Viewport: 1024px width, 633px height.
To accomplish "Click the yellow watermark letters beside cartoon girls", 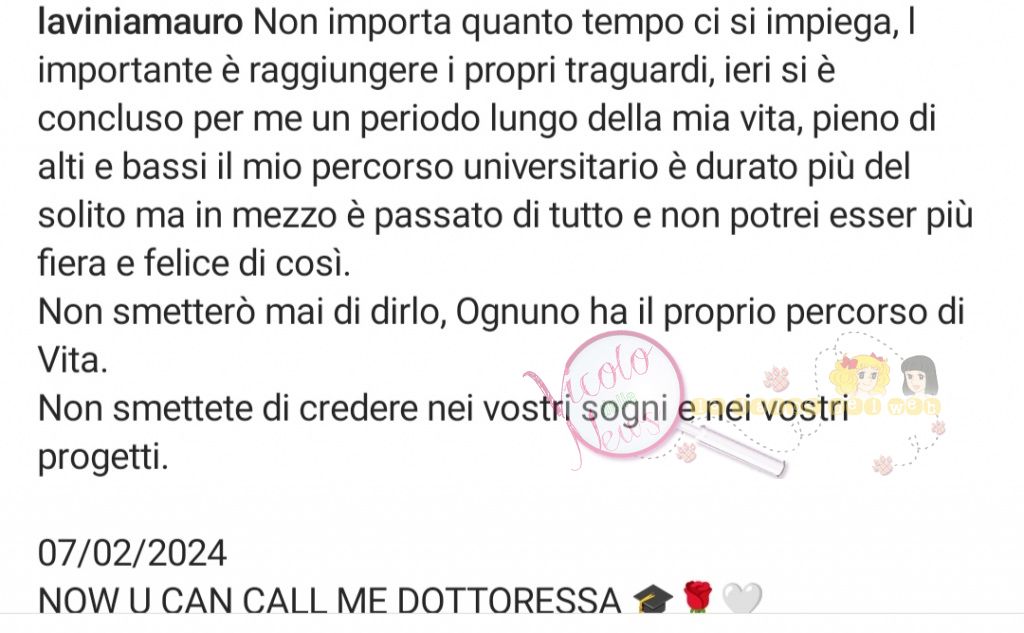I will pyautogui.click(x=816, y=406).
